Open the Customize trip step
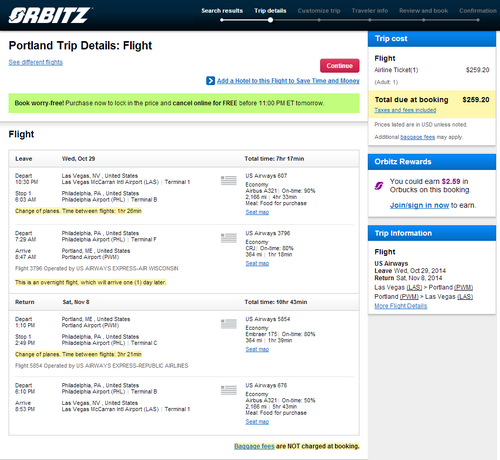This screenshot has height=460, width=500. pyautogui.click(x=319, y=11)
